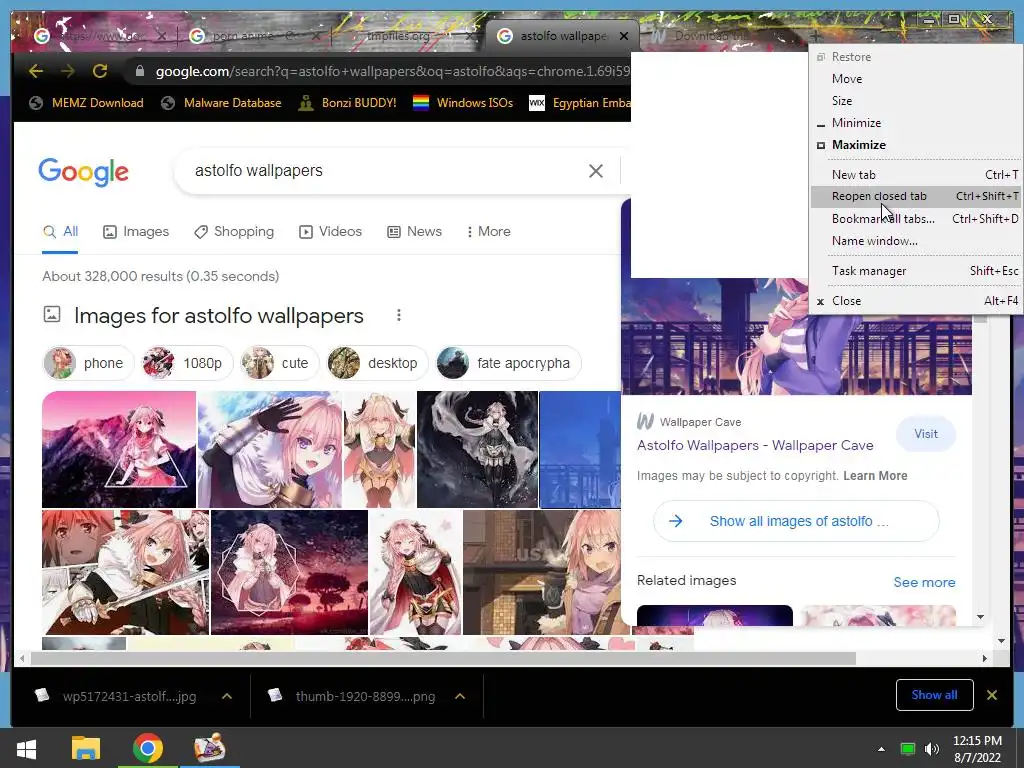Expand options arrow for thumb-1920 png download
This screenshot has width=1024, height=768.
(x=460, y=696)
